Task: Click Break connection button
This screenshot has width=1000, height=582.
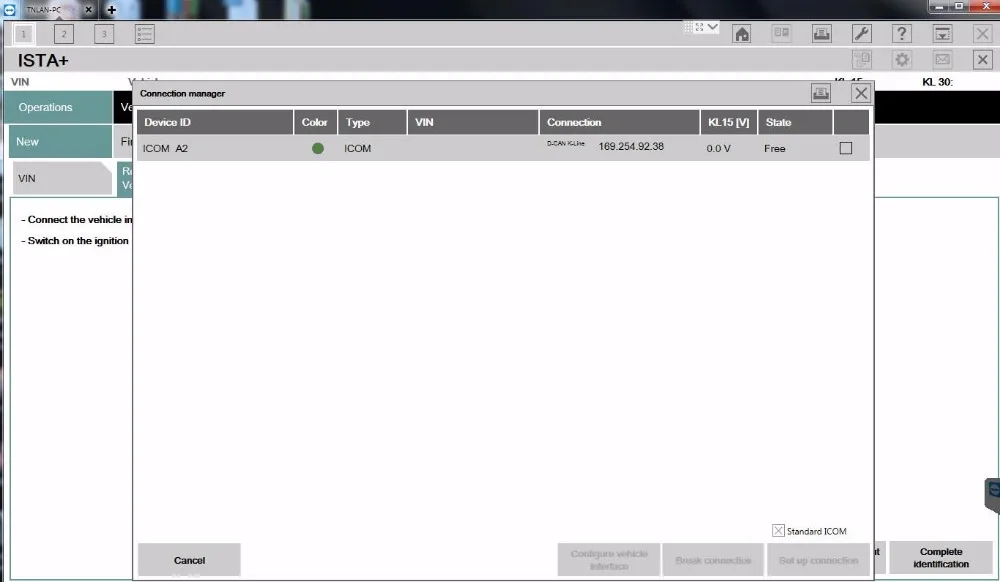Action: point(713,560)
